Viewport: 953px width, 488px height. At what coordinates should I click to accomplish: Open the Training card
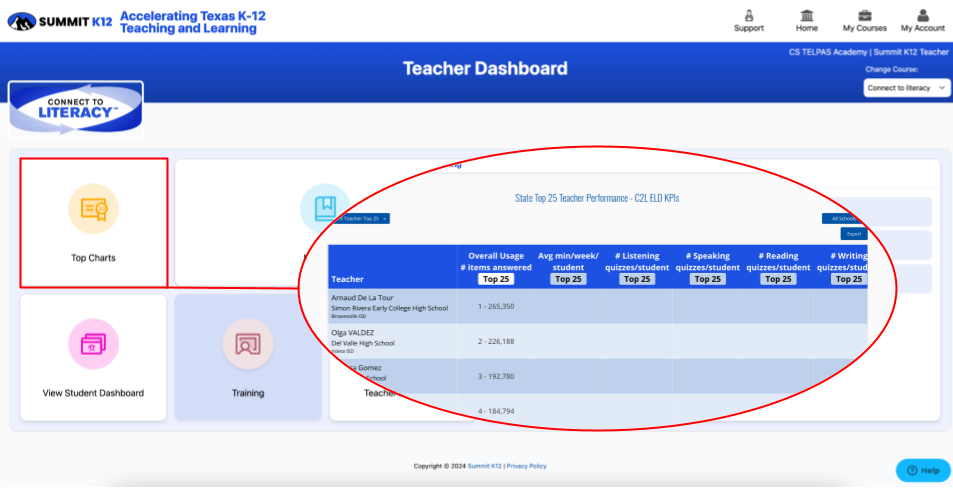(248, 358)
